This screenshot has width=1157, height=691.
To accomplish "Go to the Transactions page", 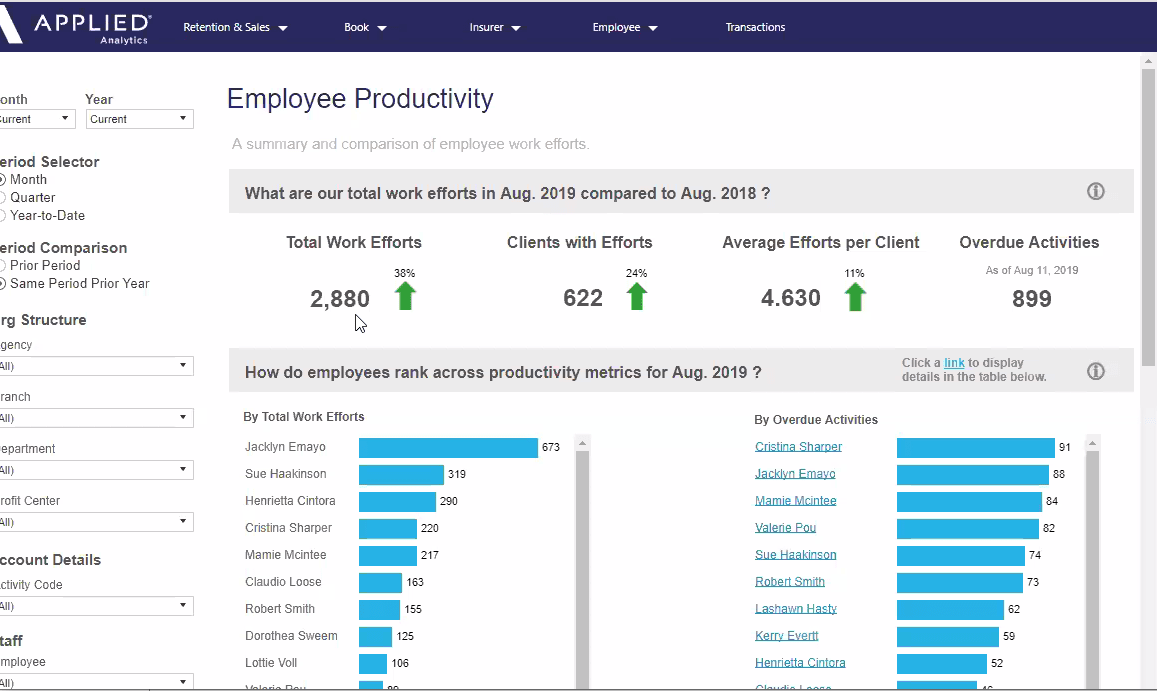I will [x=755, y=28].
